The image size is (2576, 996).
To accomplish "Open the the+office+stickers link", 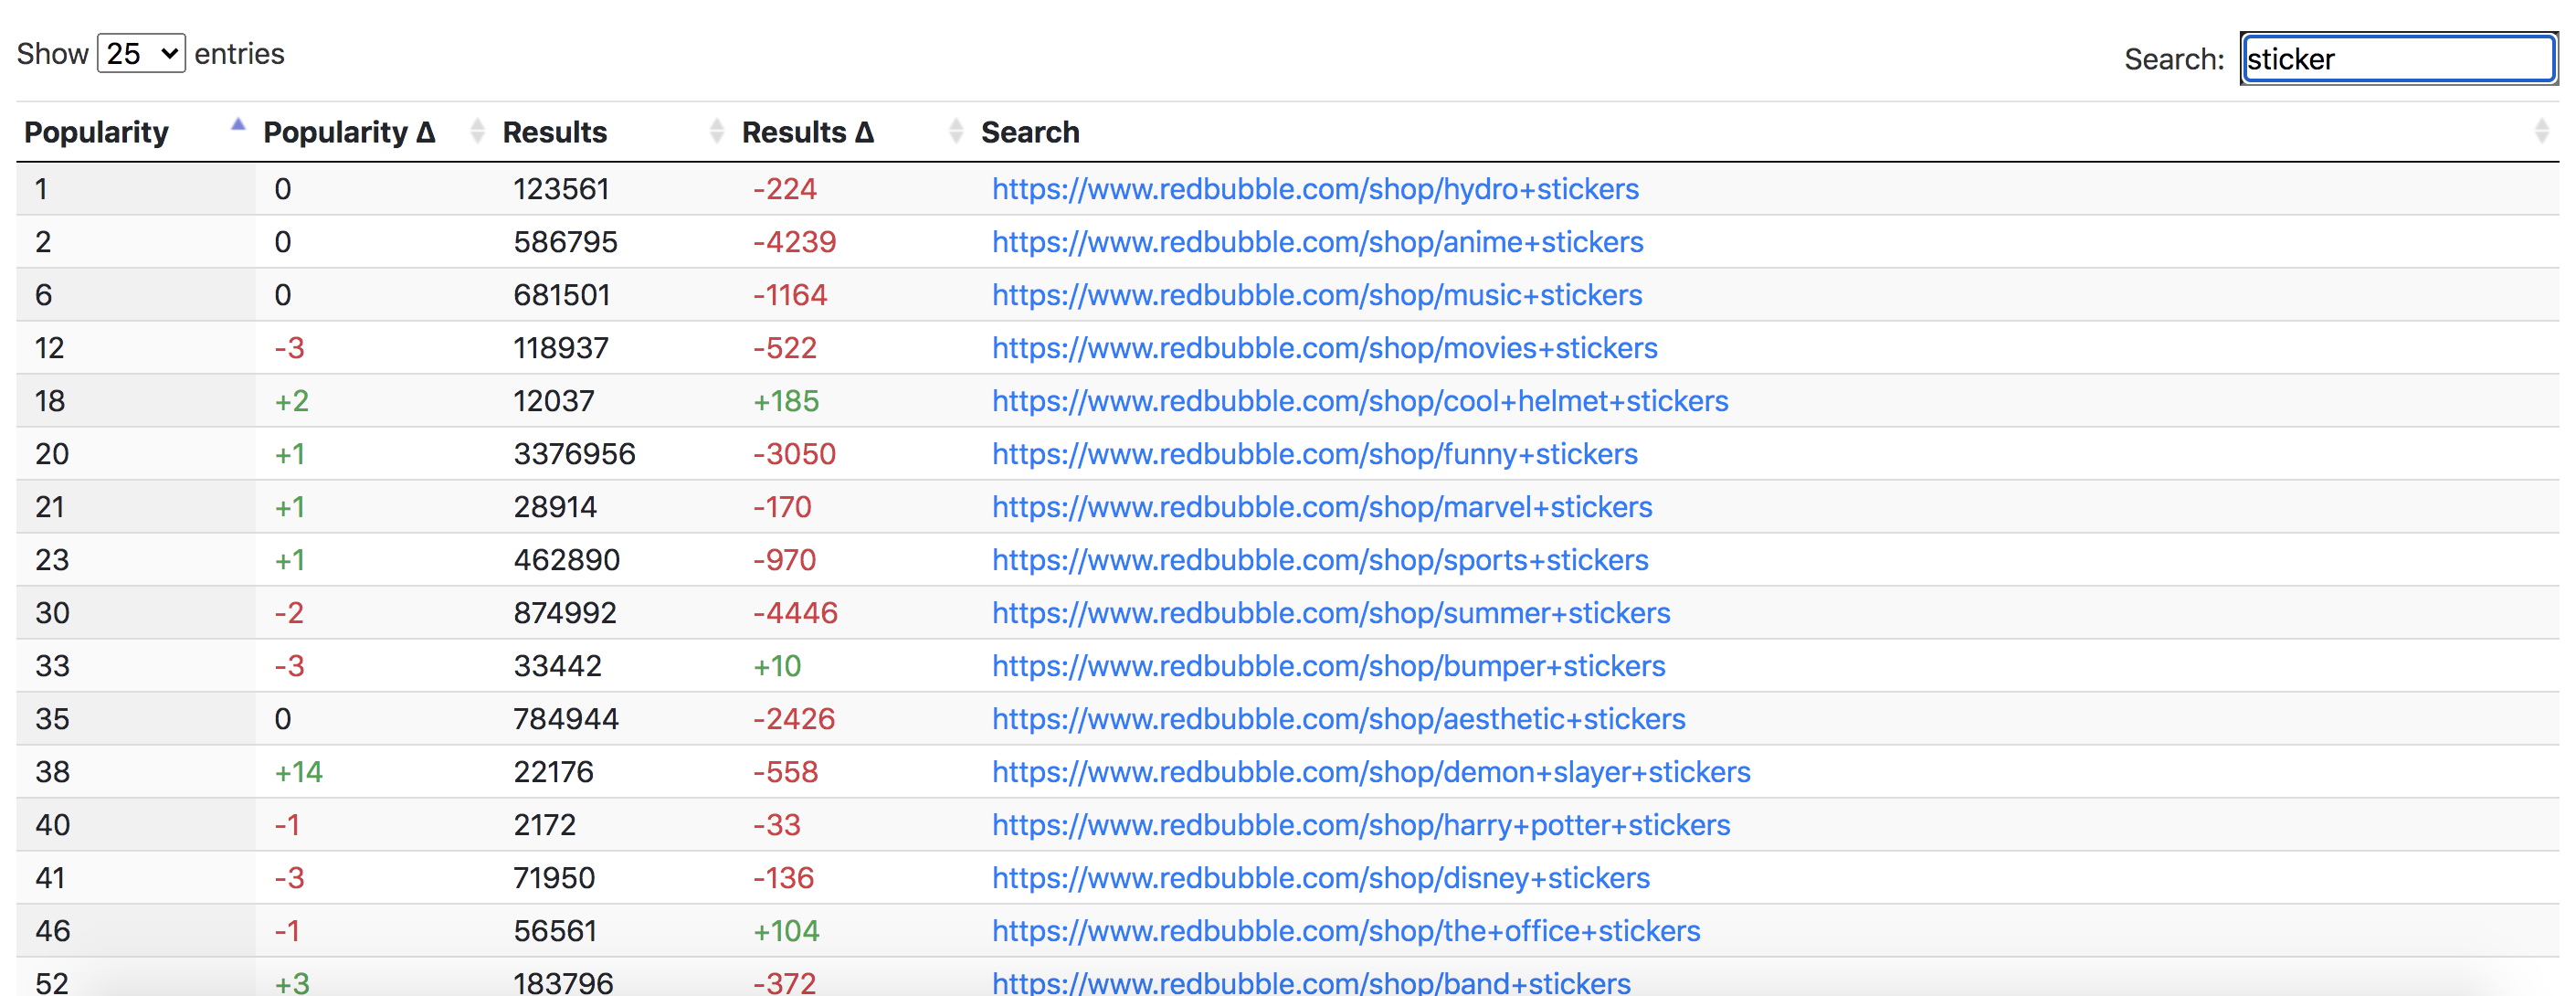I will click(x=1345, y=931).
